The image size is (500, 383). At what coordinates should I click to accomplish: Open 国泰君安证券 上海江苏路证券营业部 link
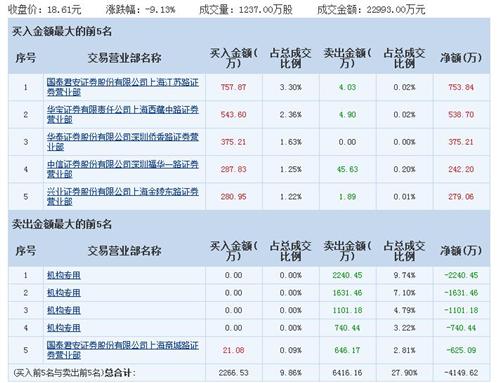[122, 87]
